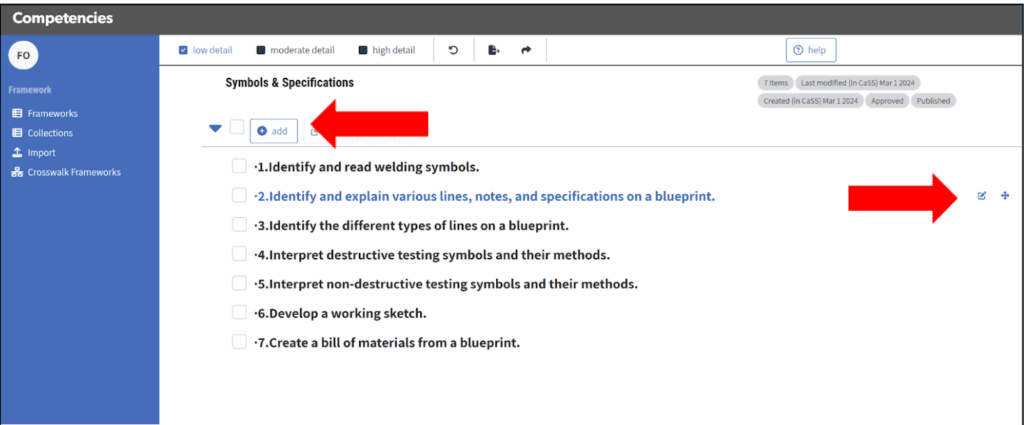The width and height of the screenshot is (1024, 425).
Task: Click the move handle icon for competency 2
Action: click(x=1005, y=196)
